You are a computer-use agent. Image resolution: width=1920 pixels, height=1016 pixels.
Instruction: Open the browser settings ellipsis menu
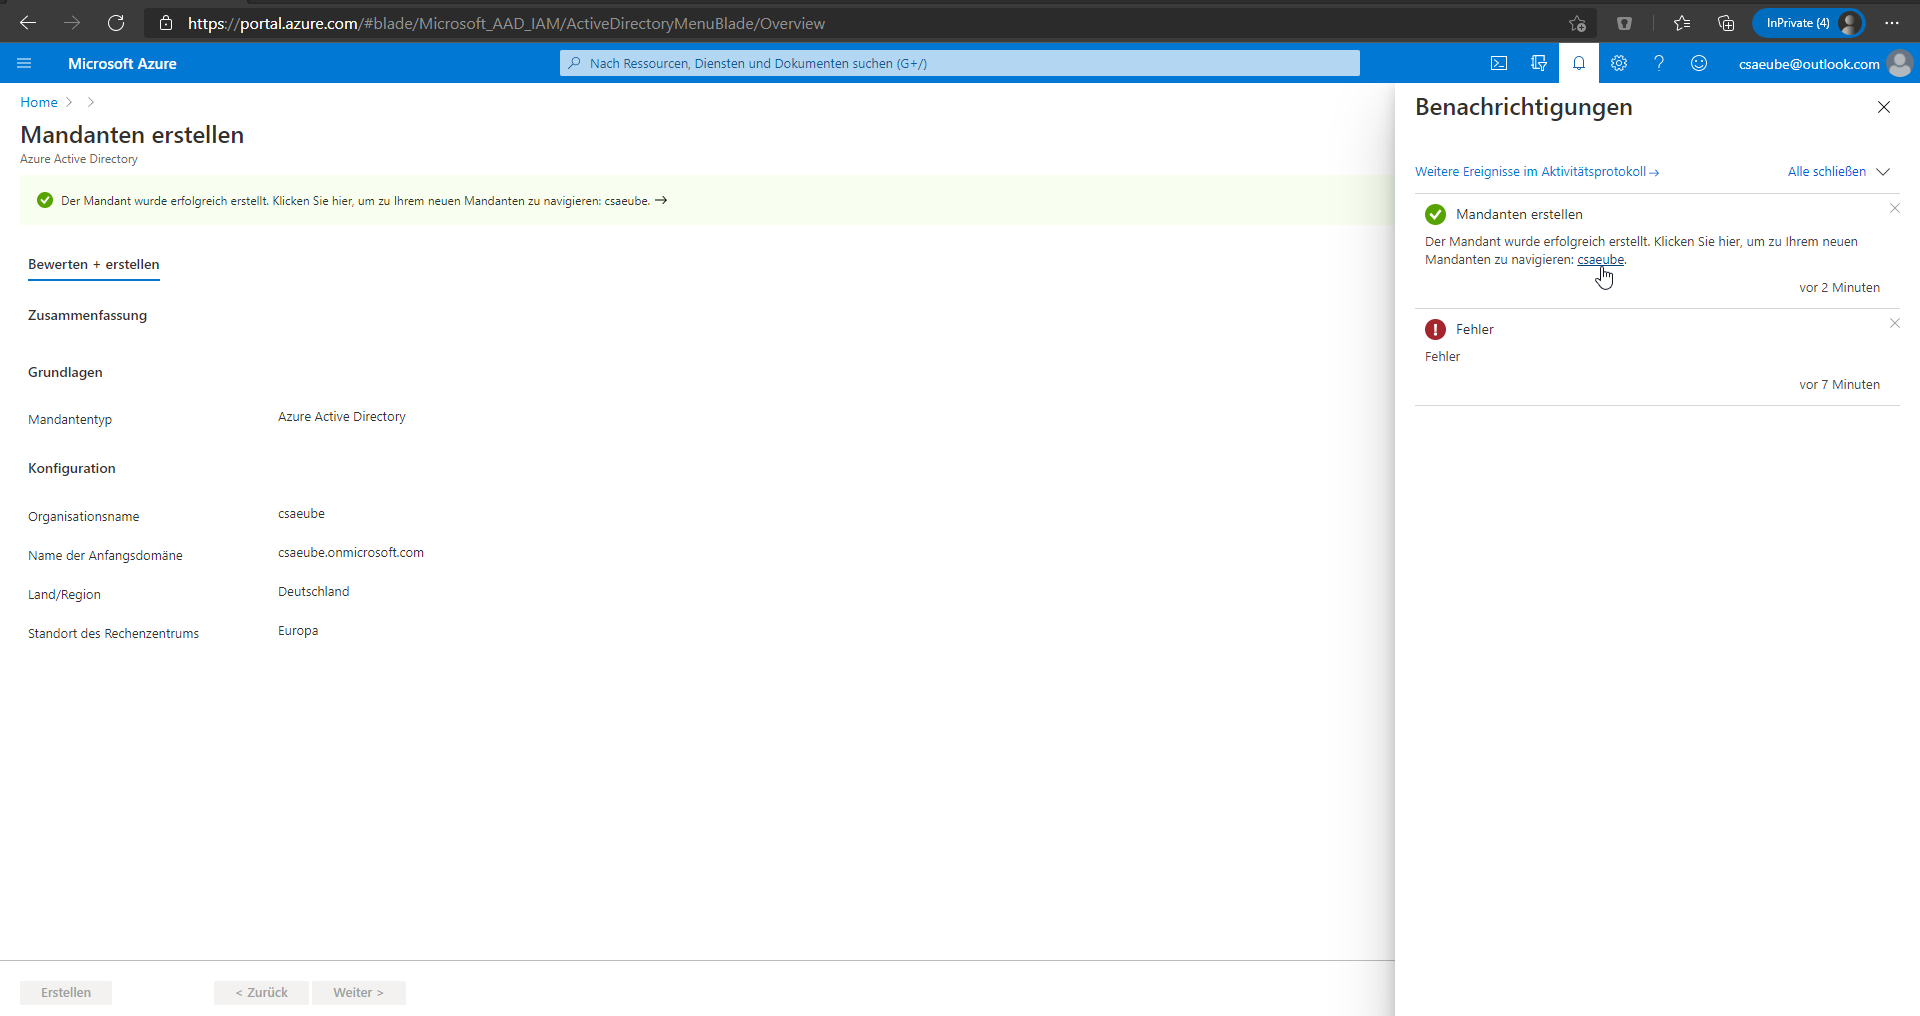point(1892,23)
